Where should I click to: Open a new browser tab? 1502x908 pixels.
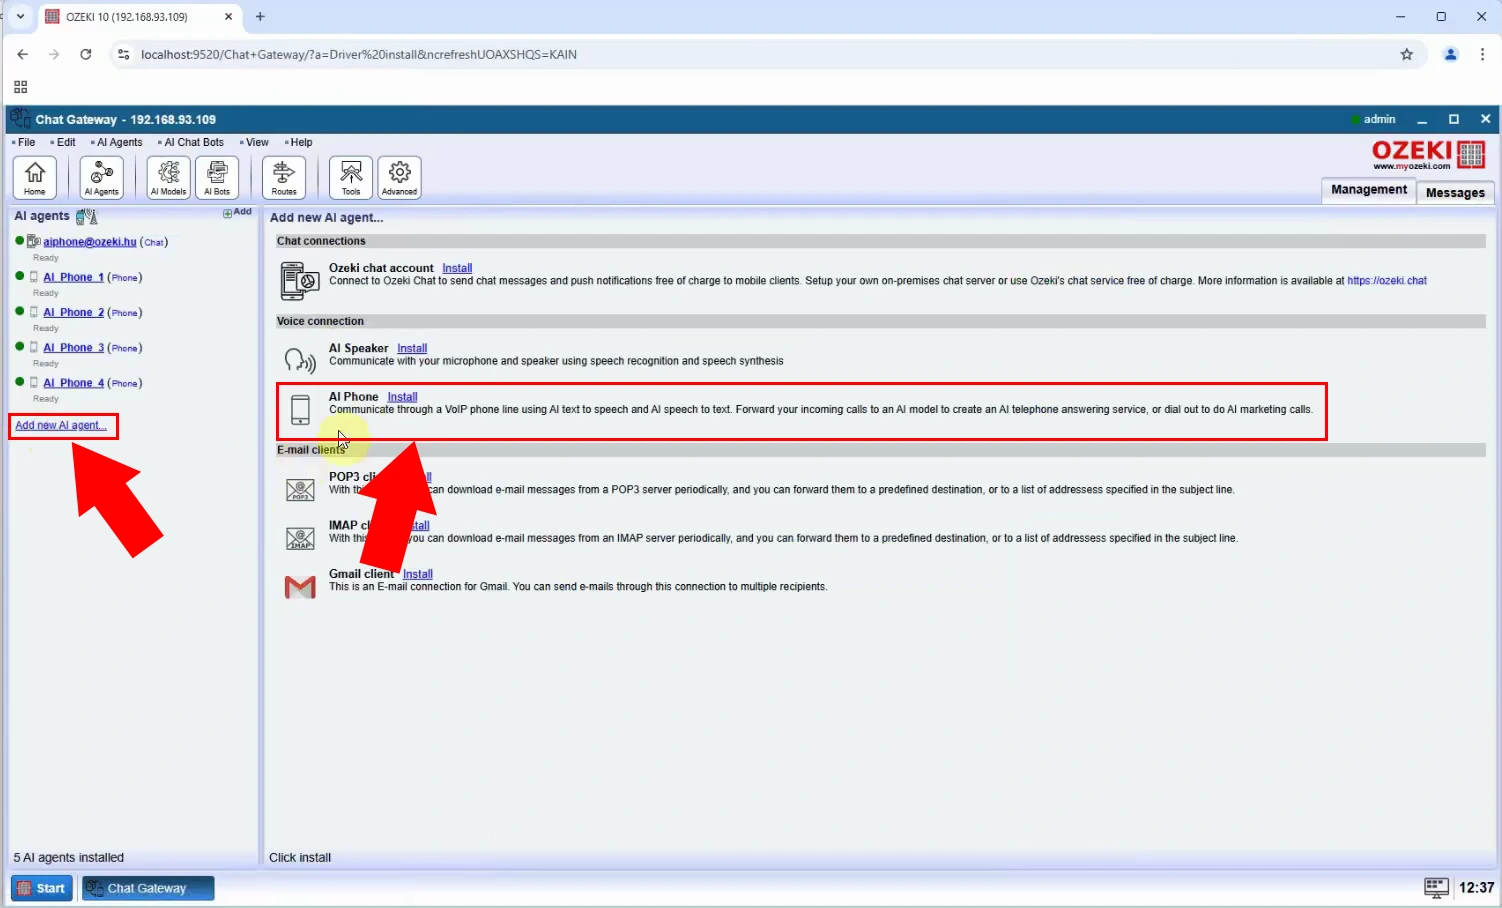(x=260, y=16)
